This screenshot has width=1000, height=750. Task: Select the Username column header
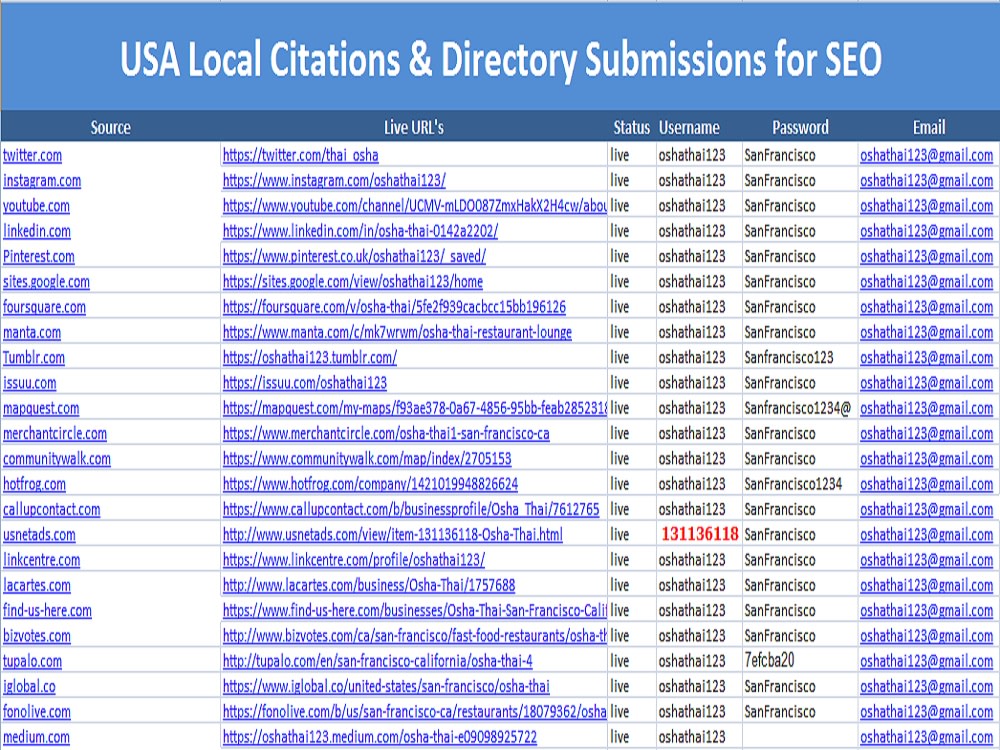click(689, 128)
